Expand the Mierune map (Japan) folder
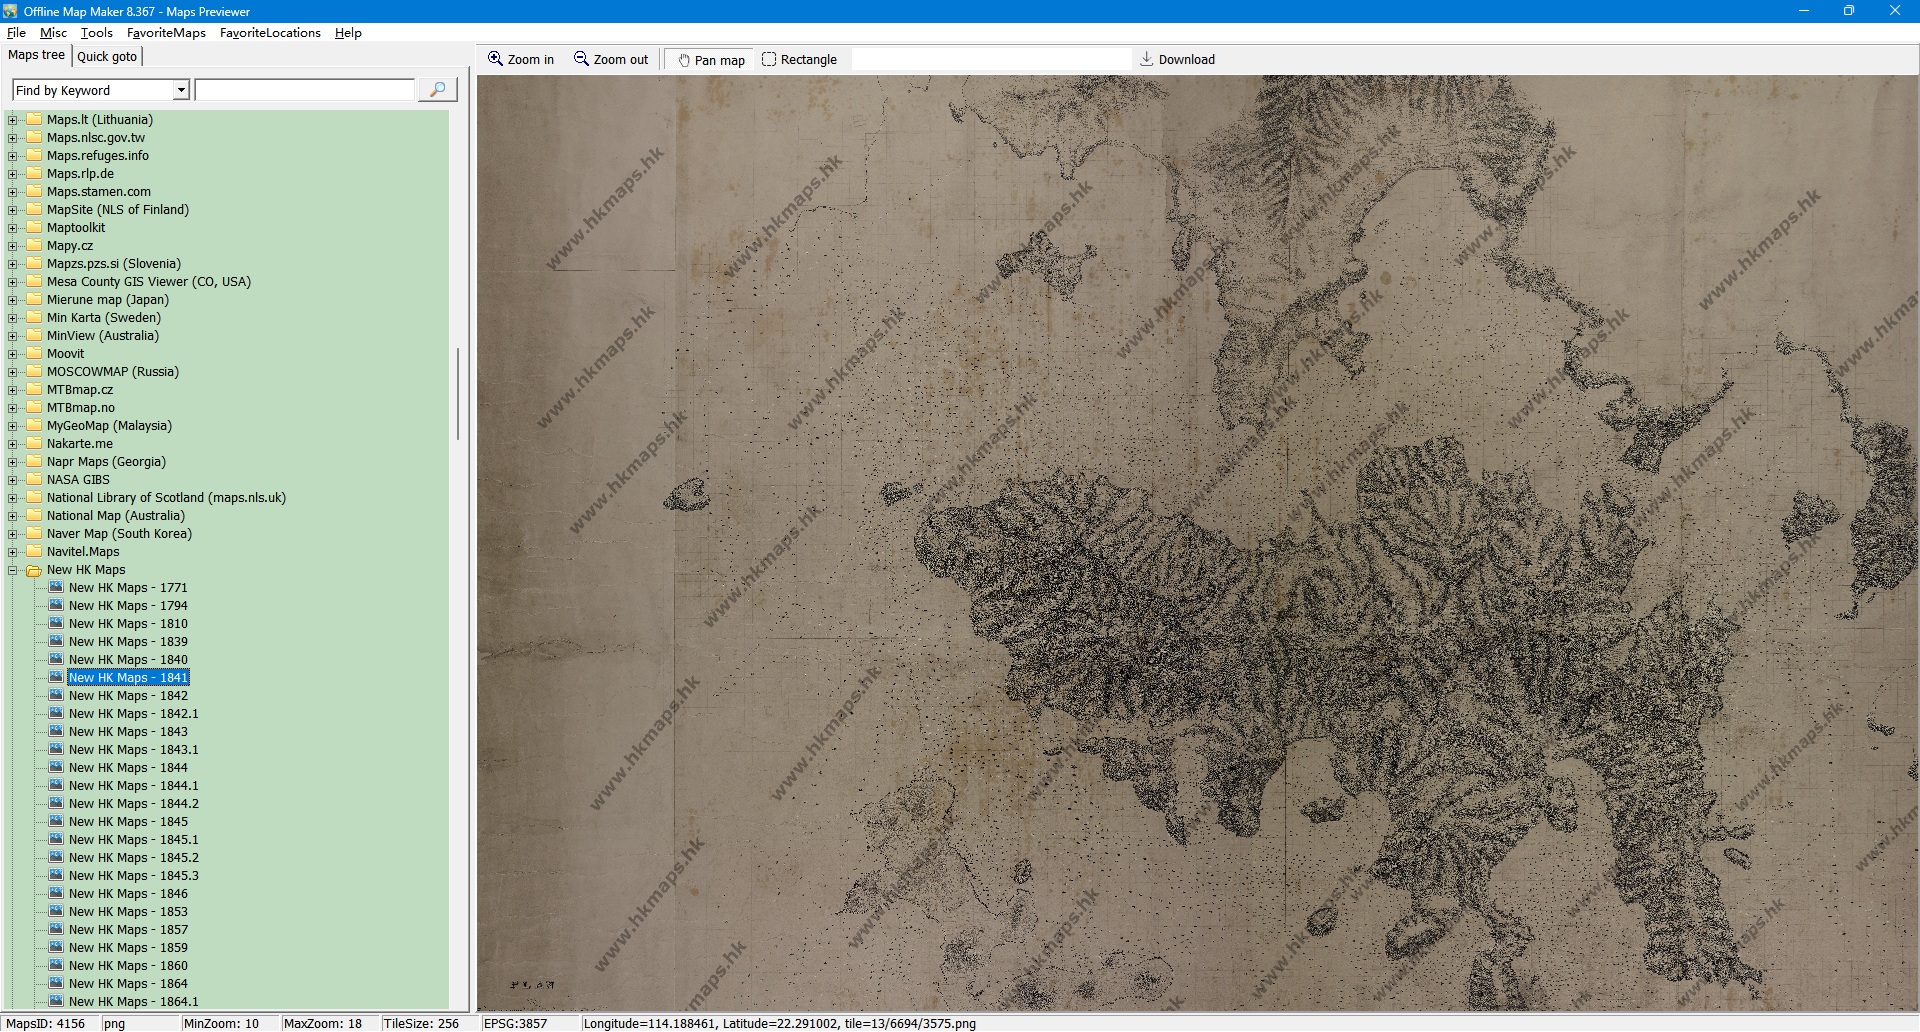 point(13,300)
